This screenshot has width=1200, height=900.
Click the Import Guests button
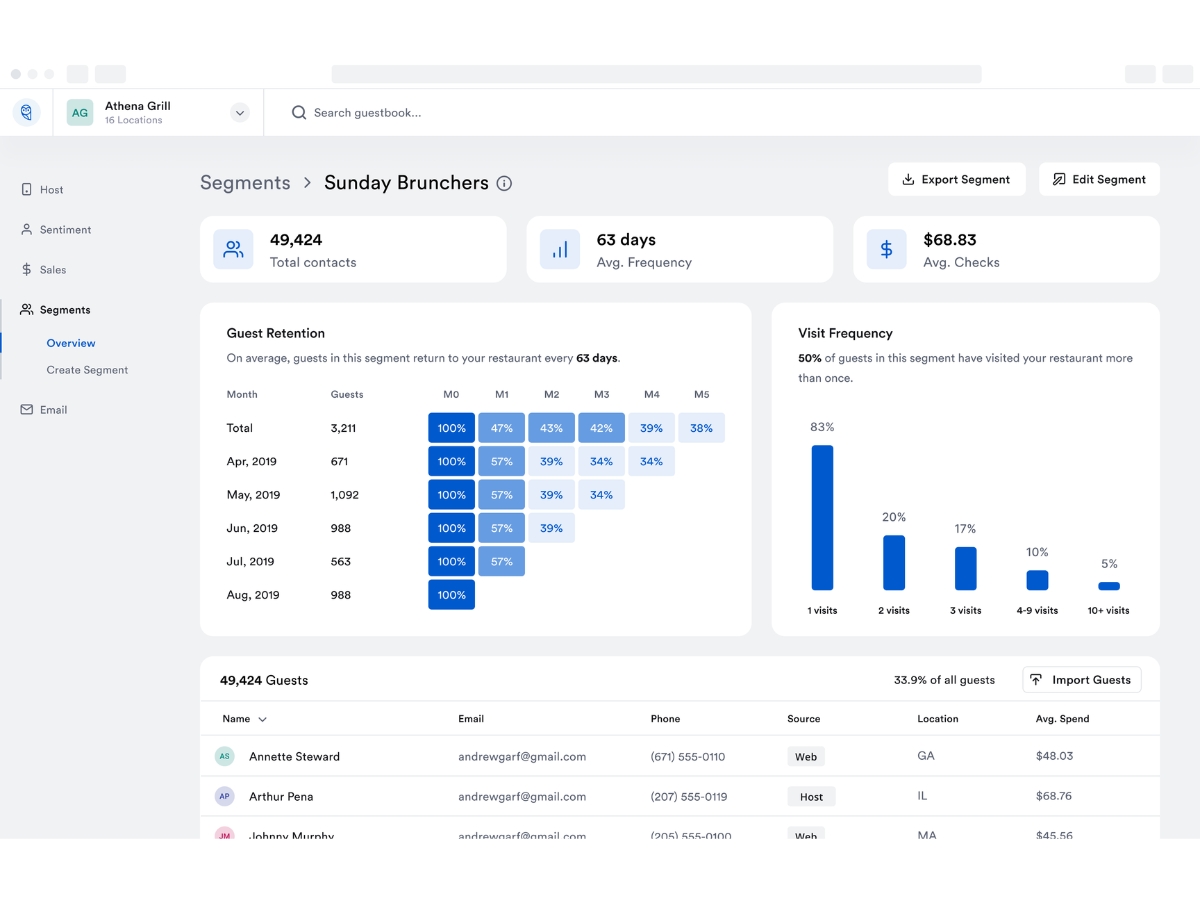coord(1081,680)
